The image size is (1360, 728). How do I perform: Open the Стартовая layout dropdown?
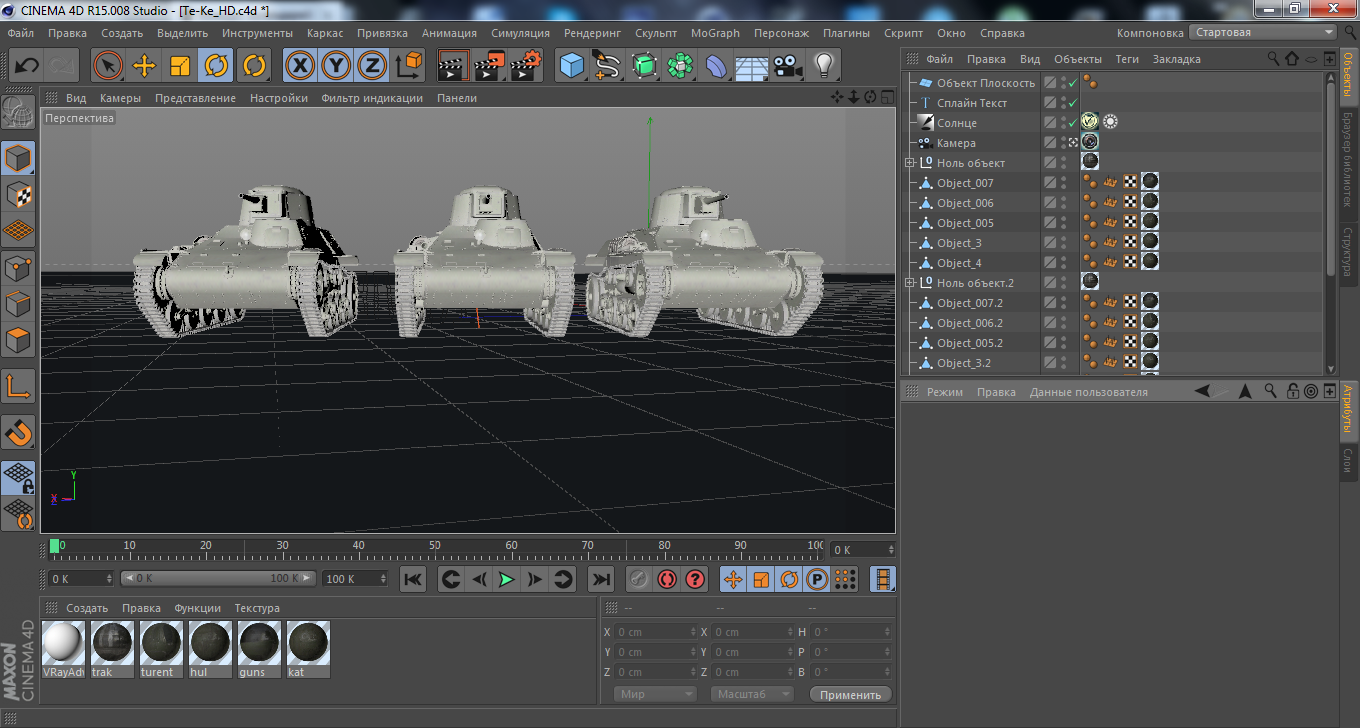(x=1264, y=33)
